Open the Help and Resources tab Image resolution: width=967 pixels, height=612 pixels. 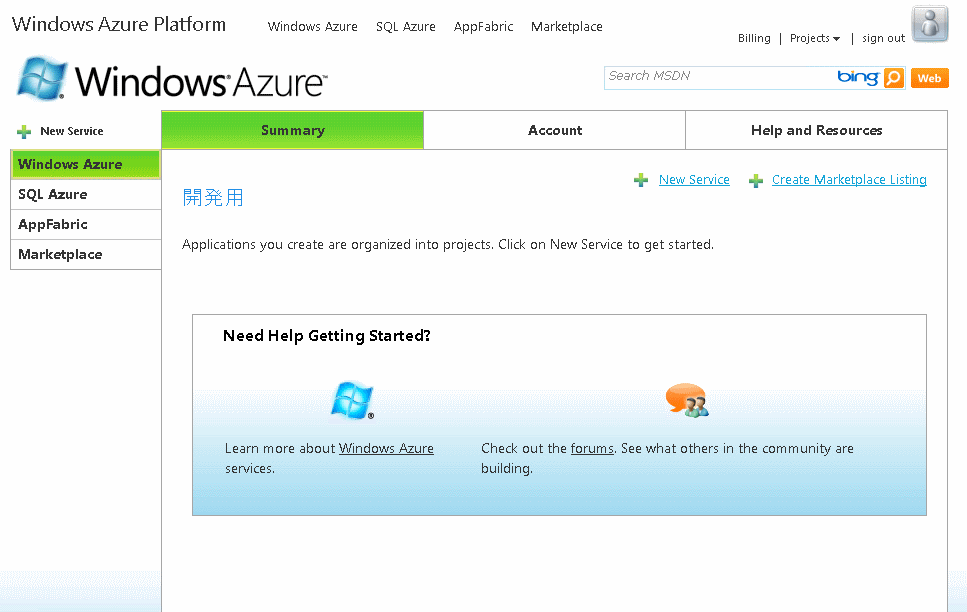coord(817,130)
